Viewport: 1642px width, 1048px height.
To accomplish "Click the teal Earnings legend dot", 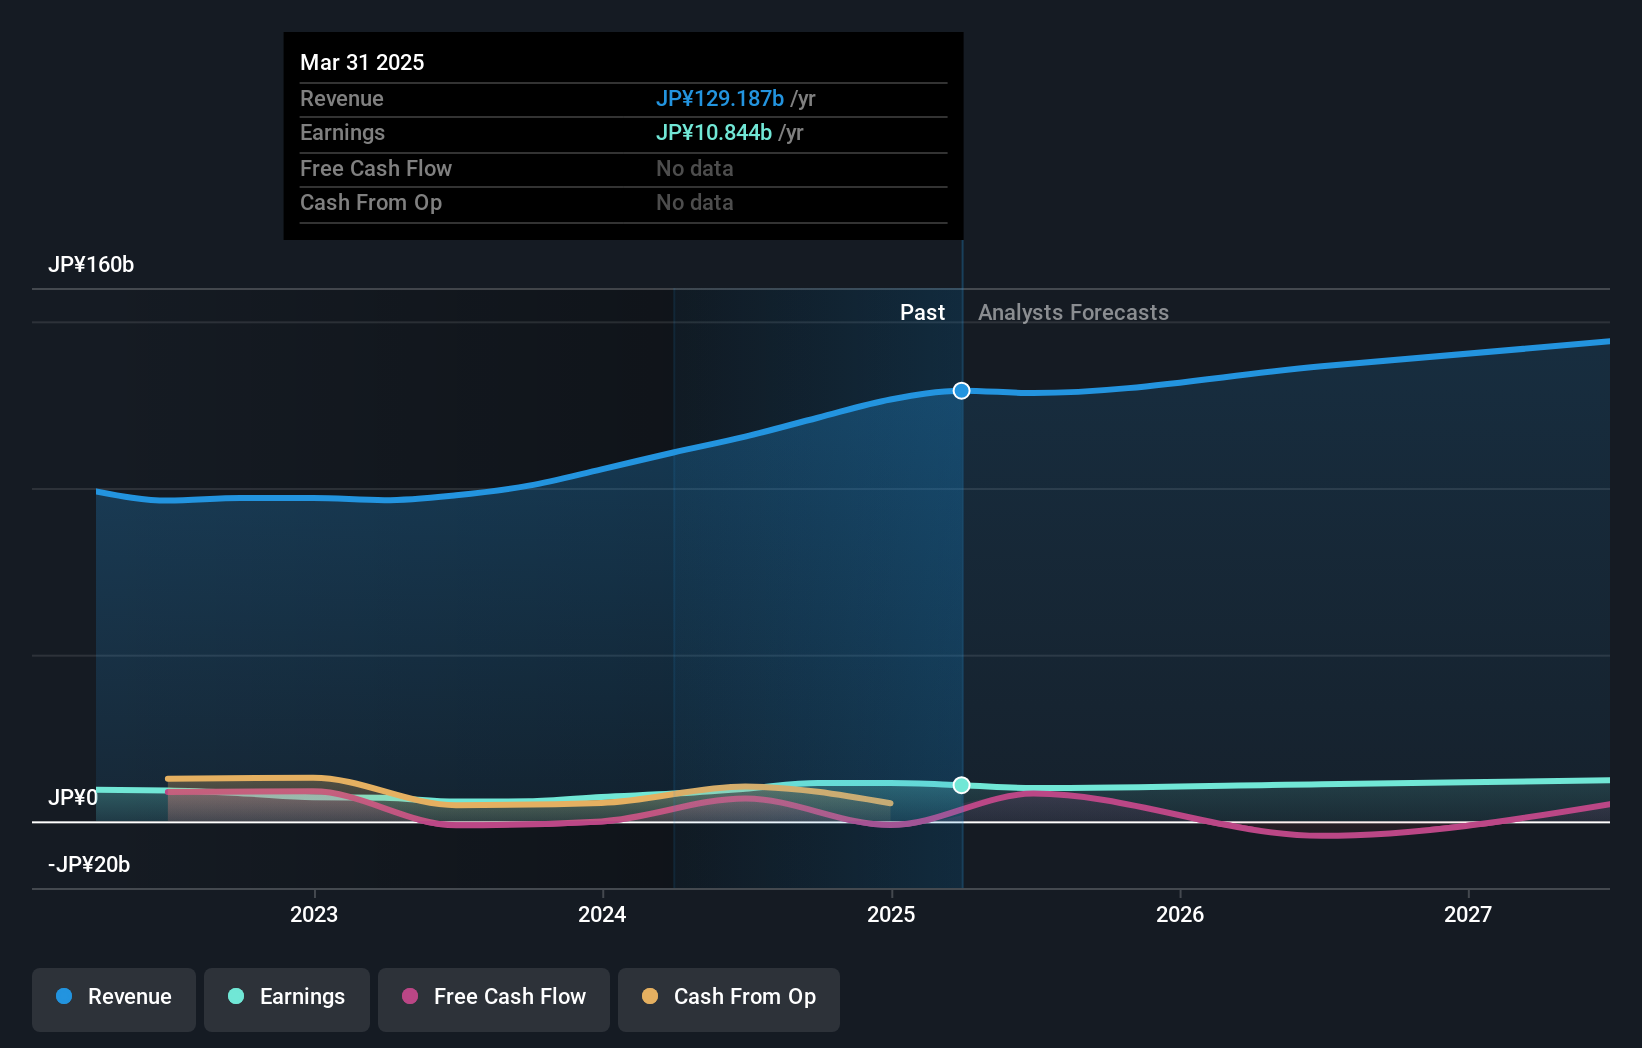I will tap(236, 996).
